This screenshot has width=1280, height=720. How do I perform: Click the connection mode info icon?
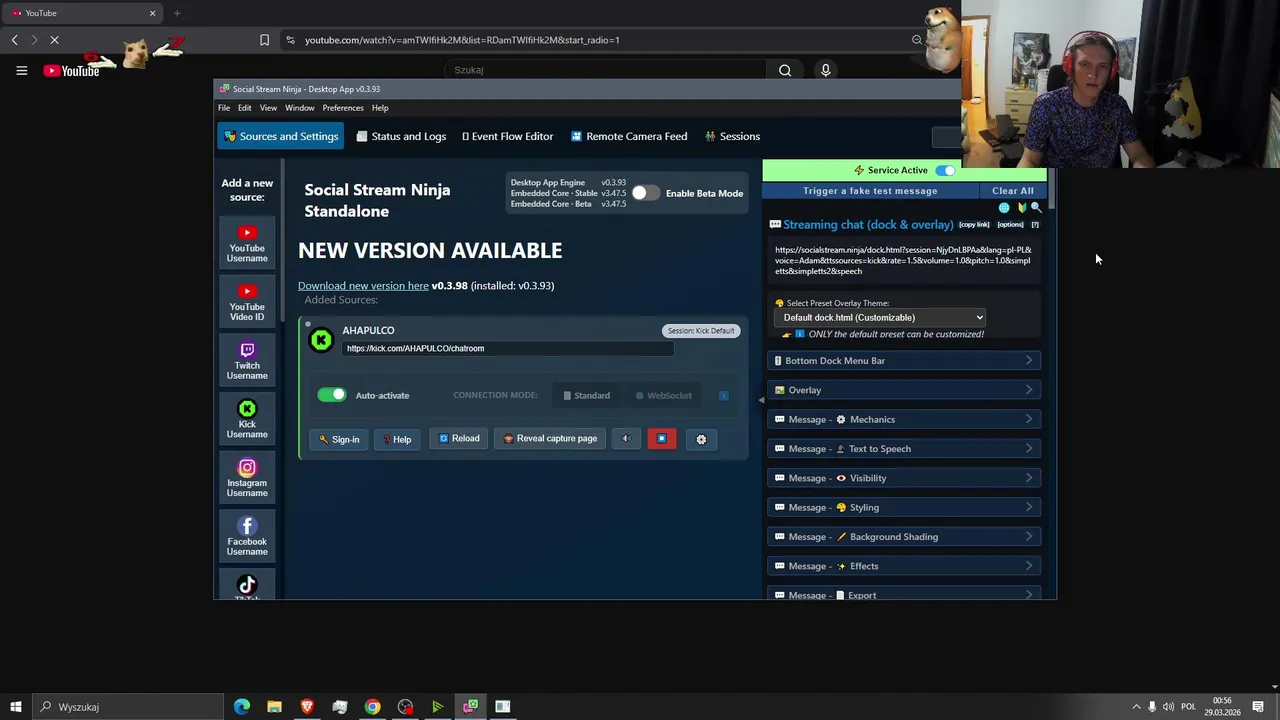pyautogui.click(x=724, y=395)
